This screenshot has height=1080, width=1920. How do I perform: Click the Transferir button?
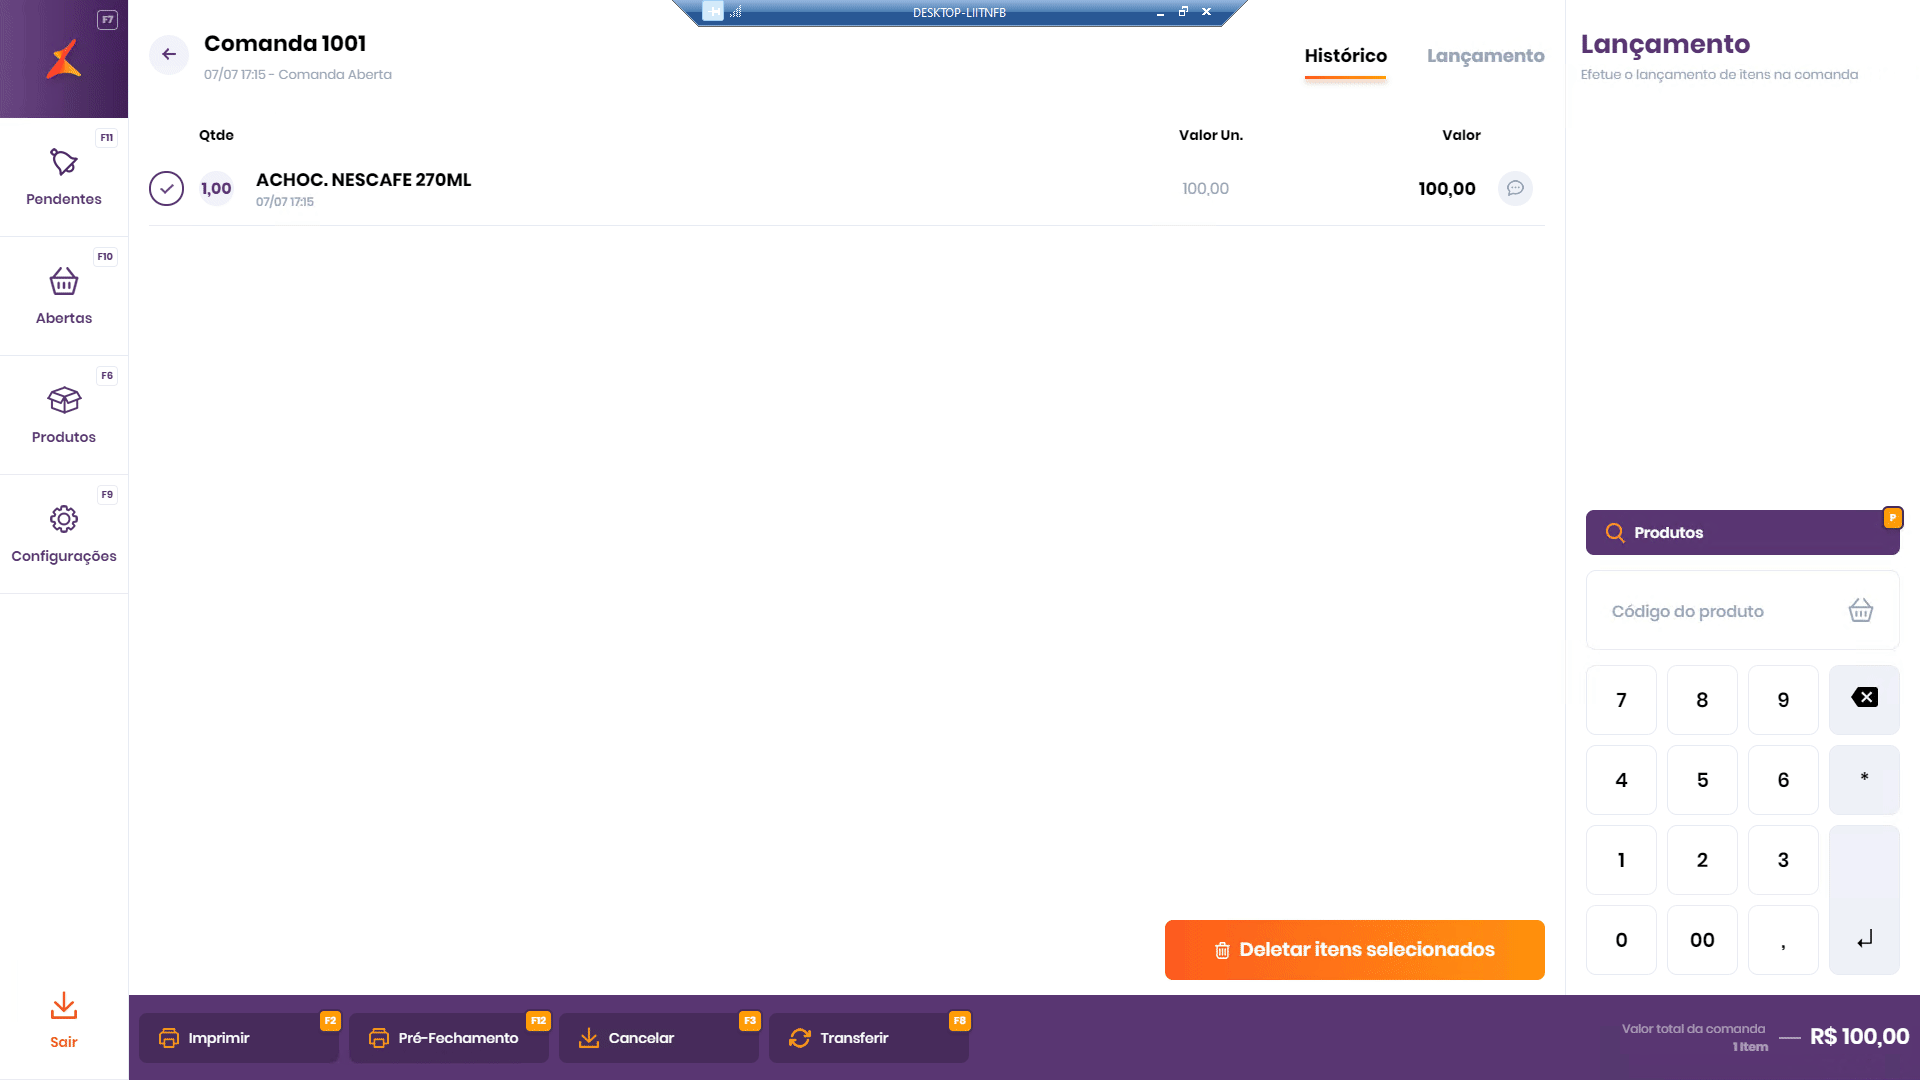point(868,1038)
